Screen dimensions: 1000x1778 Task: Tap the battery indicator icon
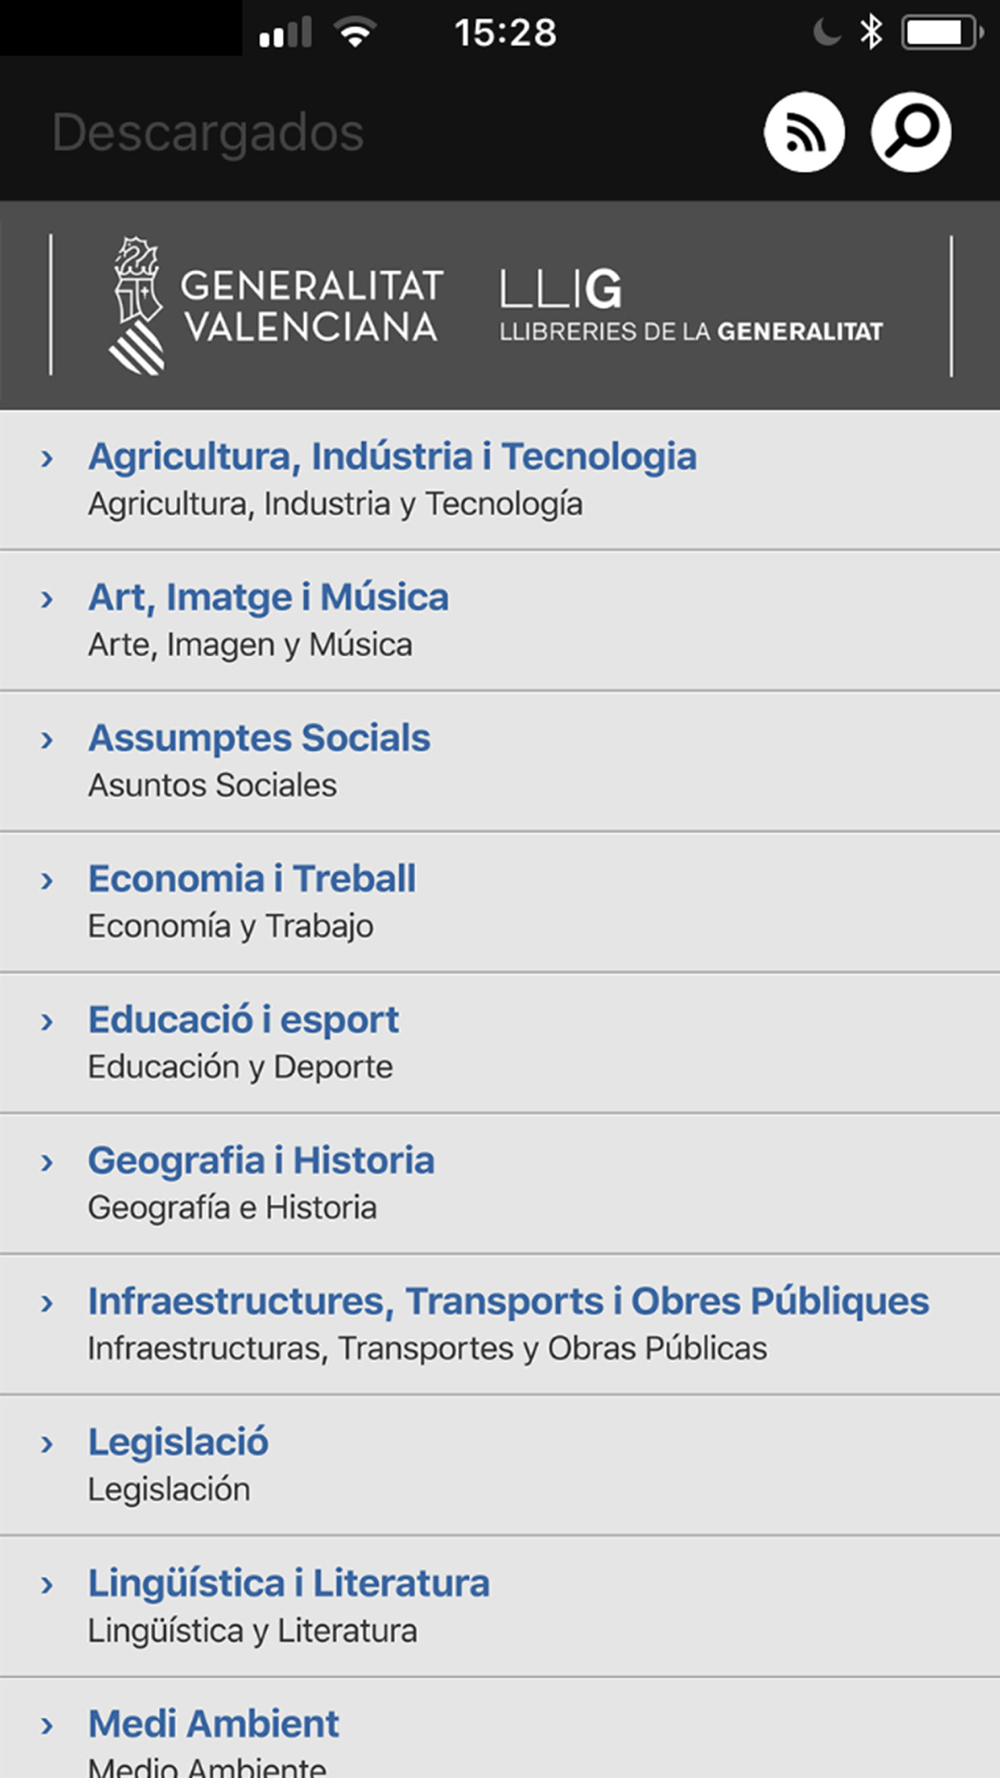[940, 32]
